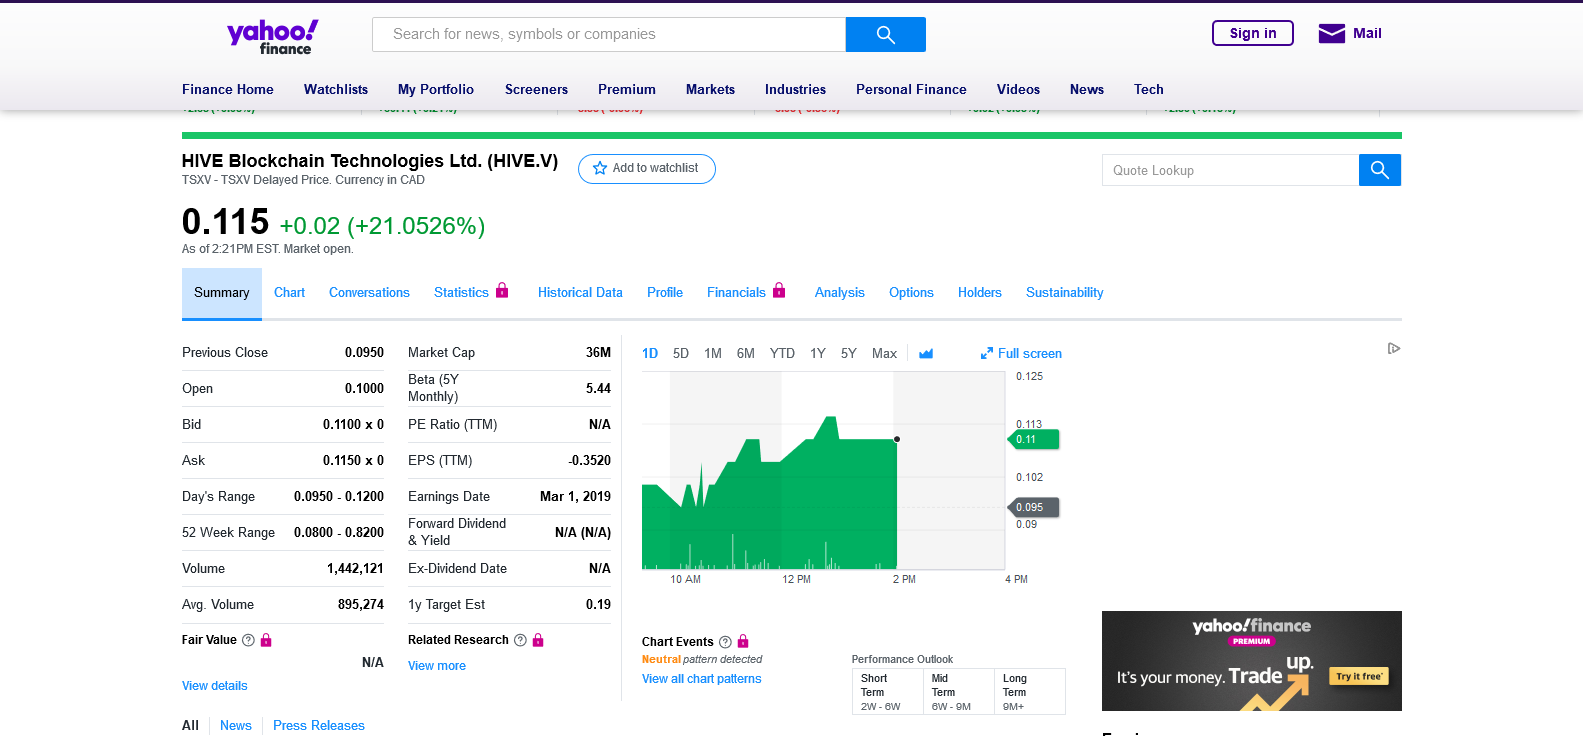The image size is (1583, 736).
Task: Click the blue magnifier search button in header
Action: tap(885, 35)
